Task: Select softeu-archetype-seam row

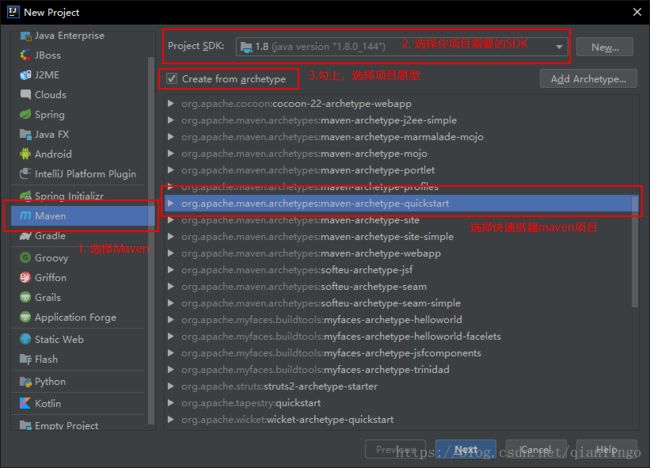Action: click(398, 286)
